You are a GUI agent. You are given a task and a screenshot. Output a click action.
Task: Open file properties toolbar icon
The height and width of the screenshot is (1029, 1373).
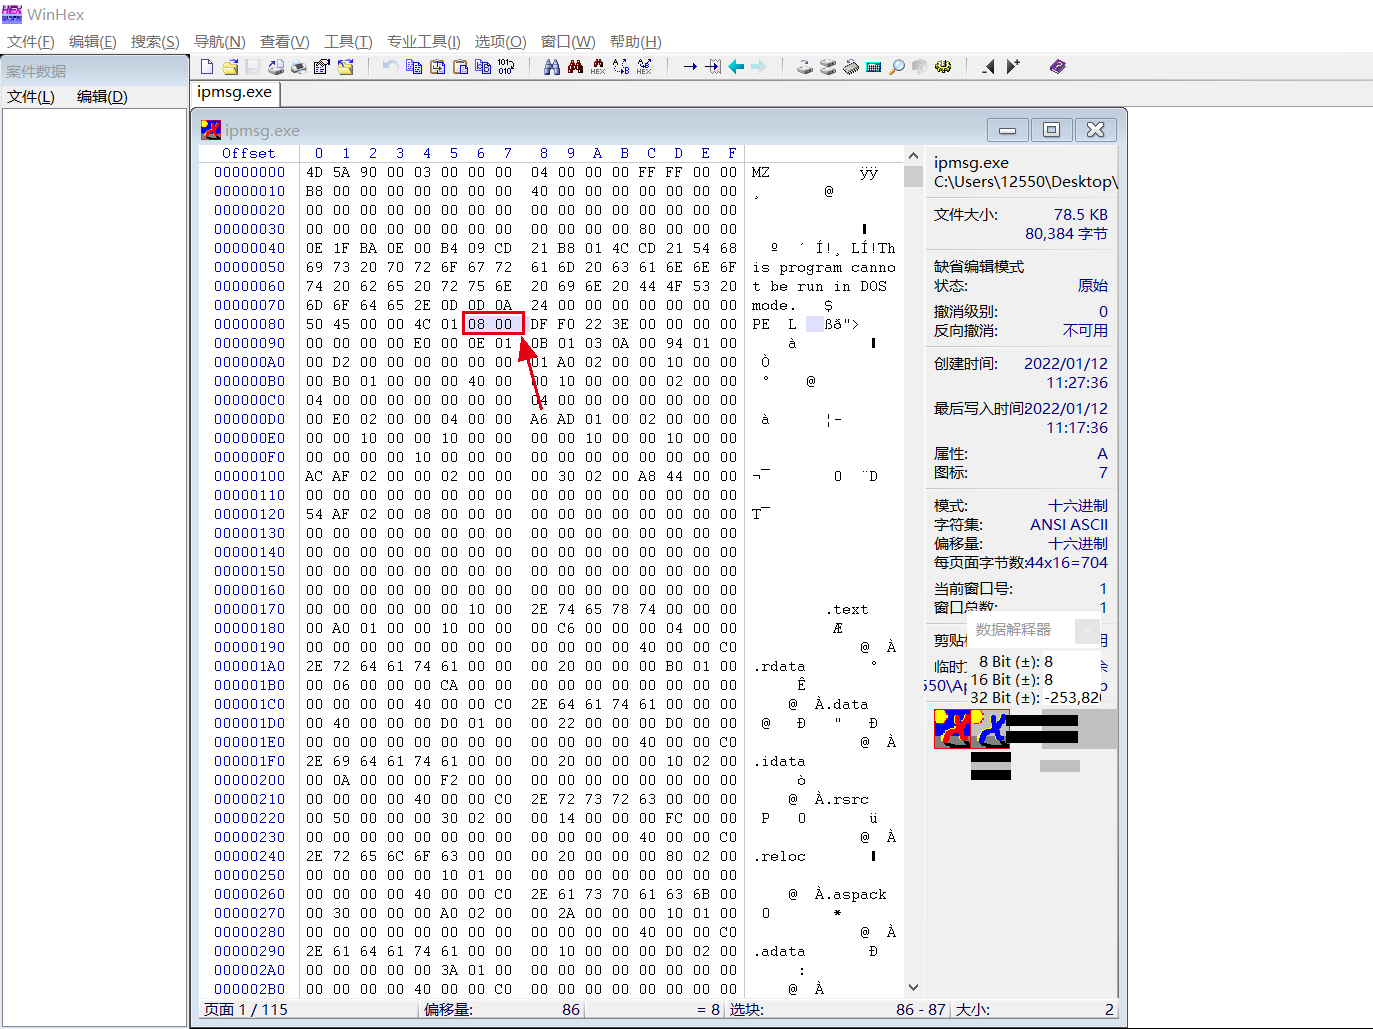(x=321, y=67)
